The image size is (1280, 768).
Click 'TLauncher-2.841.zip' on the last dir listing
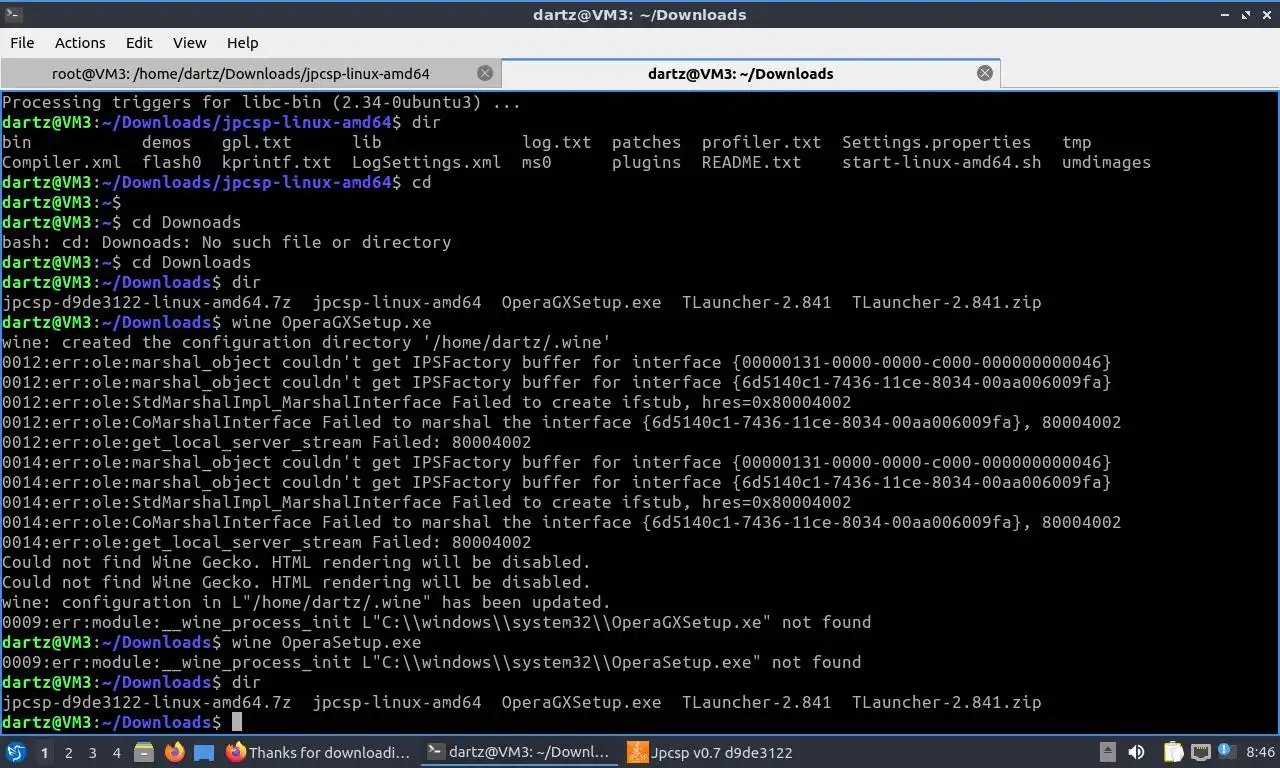(946, 702)
